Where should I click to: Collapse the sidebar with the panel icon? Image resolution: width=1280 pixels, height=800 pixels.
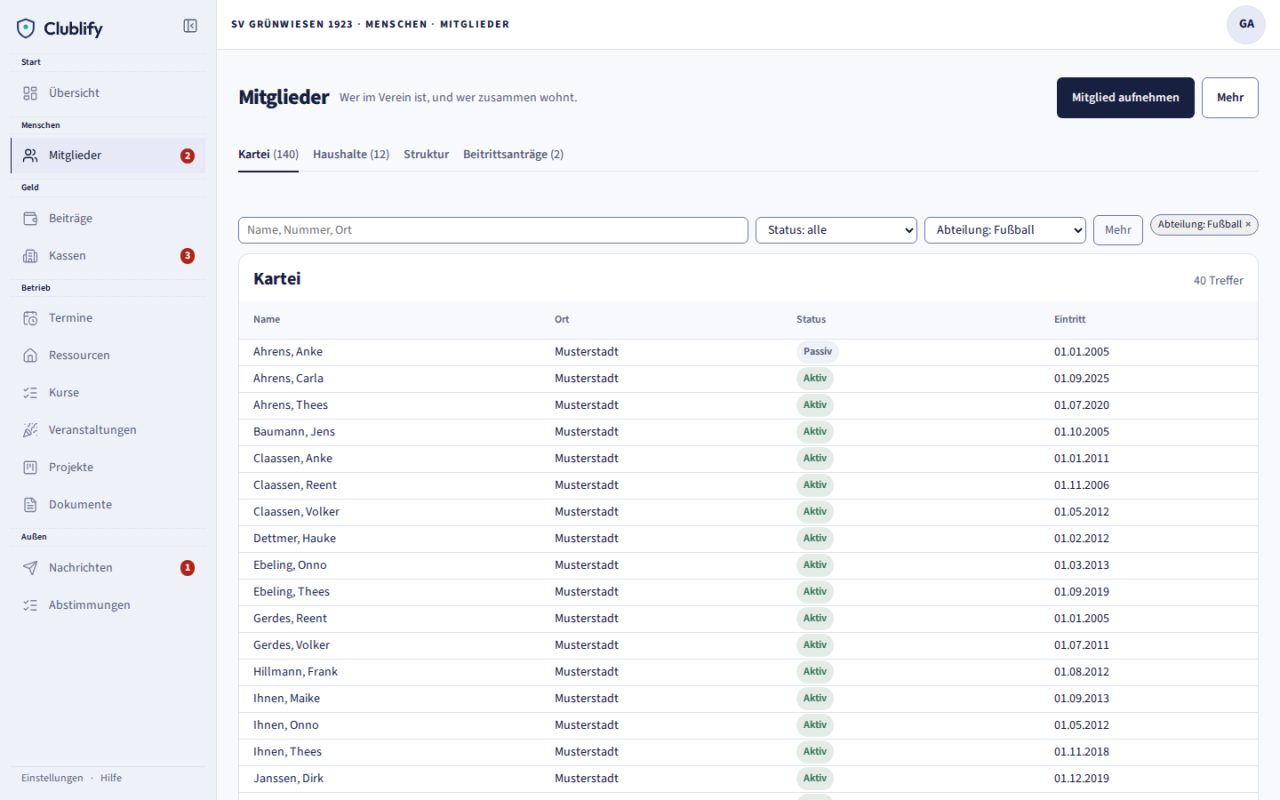190,26
